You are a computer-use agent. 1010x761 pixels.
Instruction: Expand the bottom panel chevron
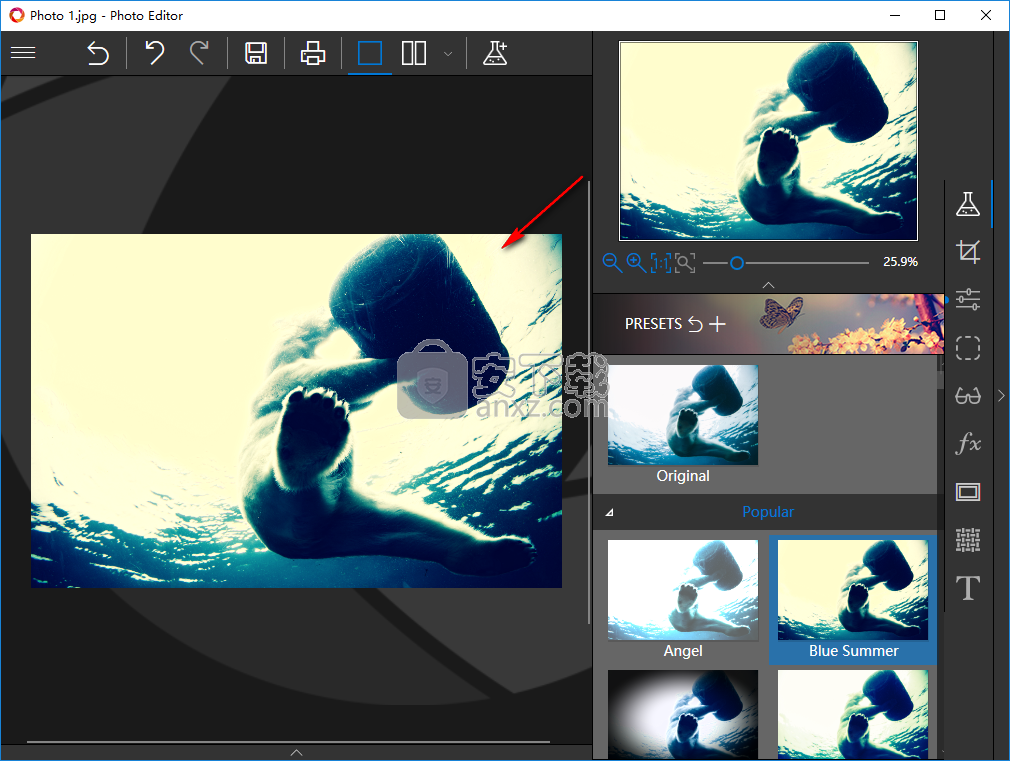[x=296, y=752]
